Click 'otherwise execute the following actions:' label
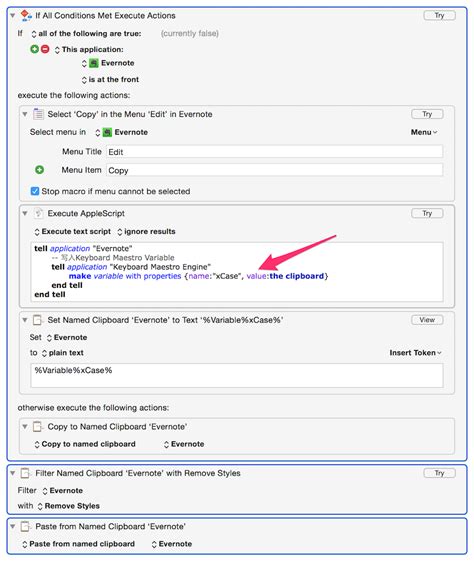The height and width of the screenshot is (563, 474). click(93, 408)
